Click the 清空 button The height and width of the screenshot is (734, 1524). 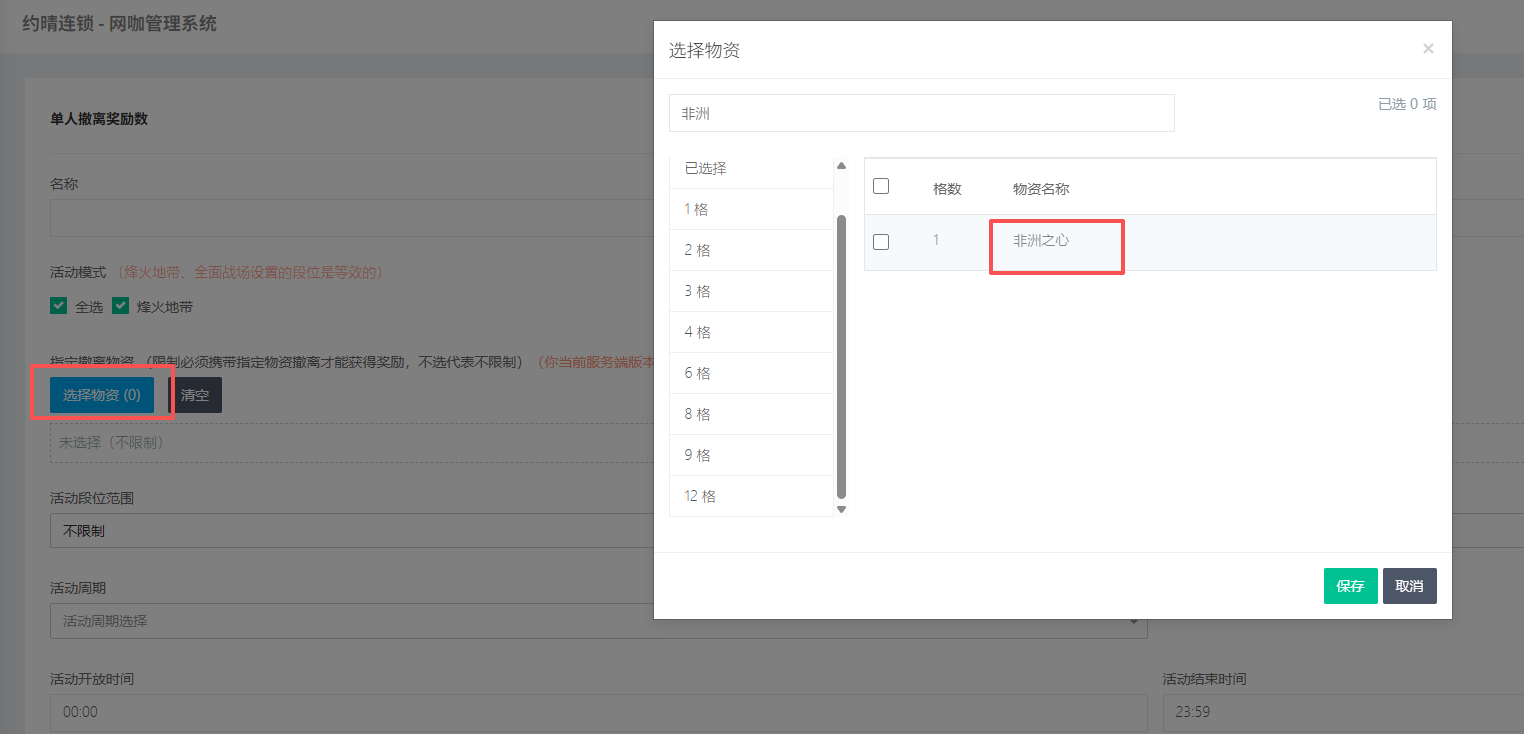coord(195,395)
